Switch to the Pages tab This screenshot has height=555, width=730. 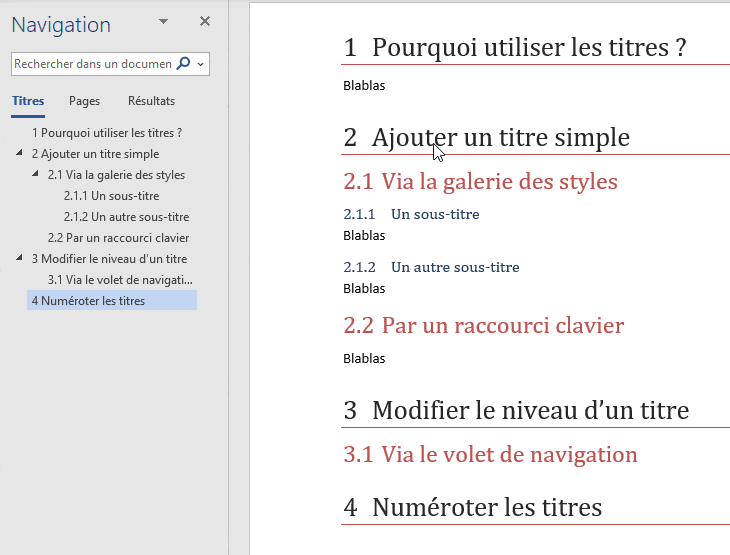pos(84,101)
